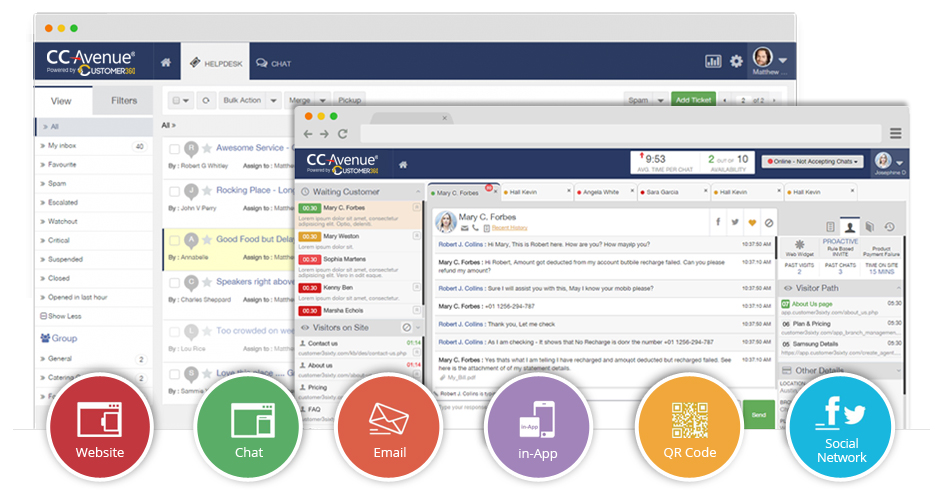Open Josephine user menu arrow in chat window
Viewport: 941px width, 496px height.
click(899, 163)
